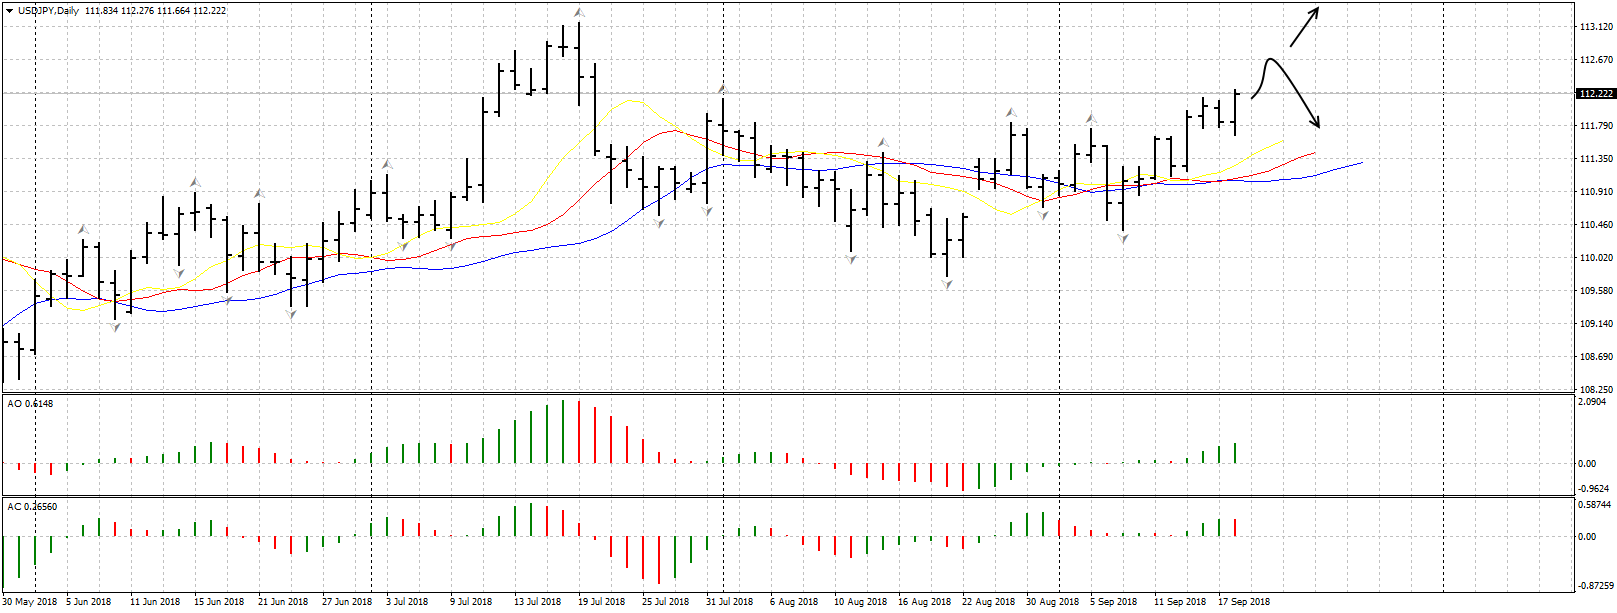
Task: Click the 17 Sep 2018 date label
Action: pyautogui.click(x=1243, y=602)
